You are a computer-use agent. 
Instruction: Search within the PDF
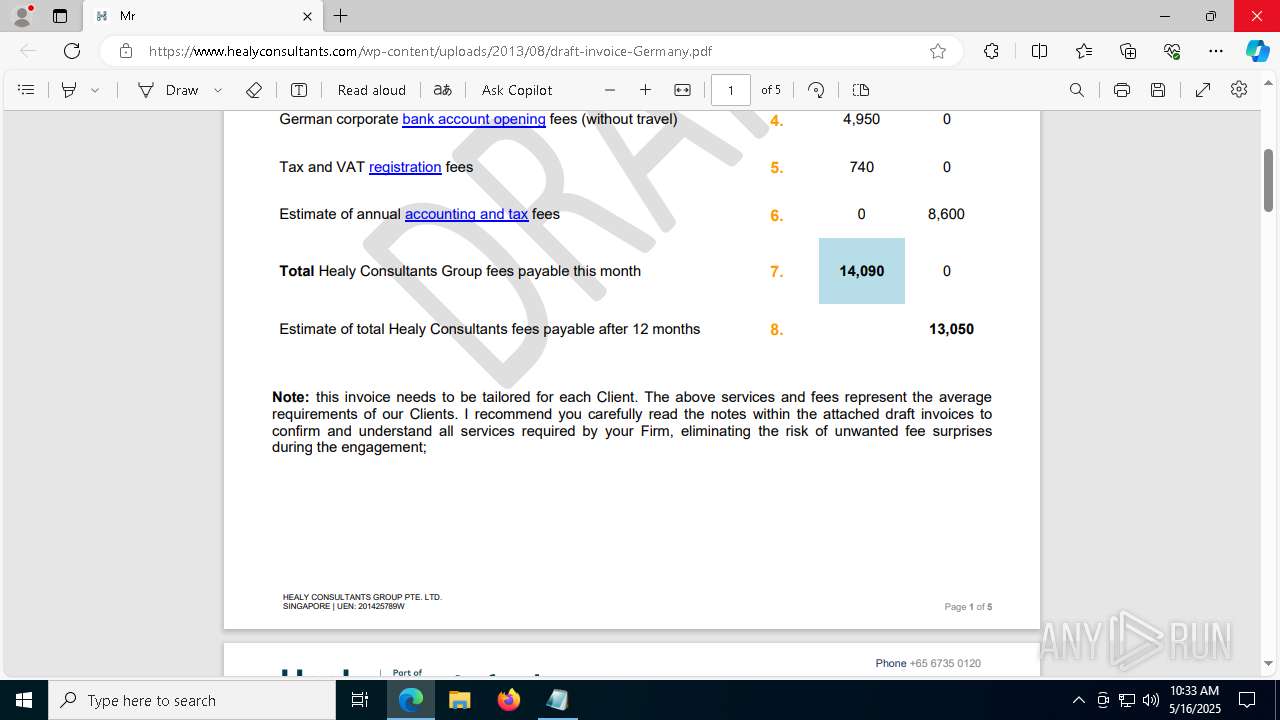click(1077, 90)
